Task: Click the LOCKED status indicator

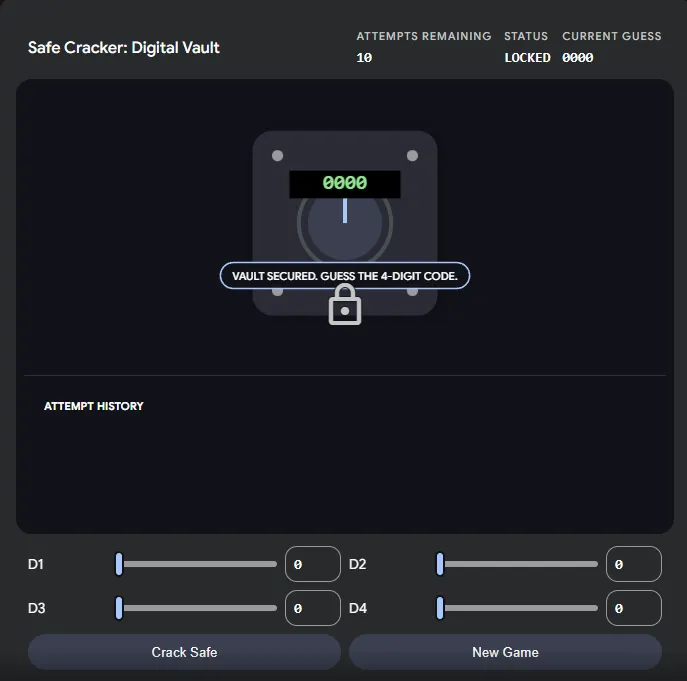Action: [x=527, y=58]
